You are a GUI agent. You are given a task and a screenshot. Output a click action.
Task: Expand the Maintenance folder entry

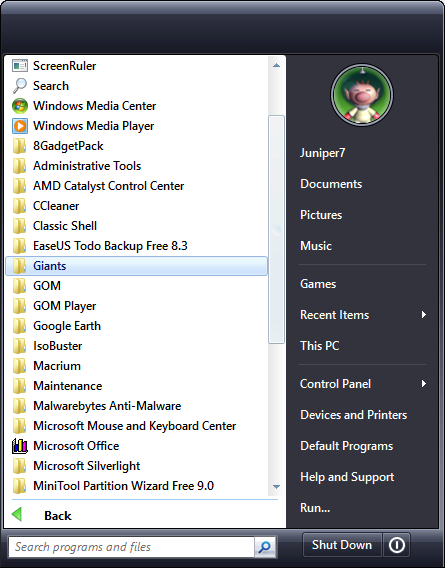pos(137,386)
